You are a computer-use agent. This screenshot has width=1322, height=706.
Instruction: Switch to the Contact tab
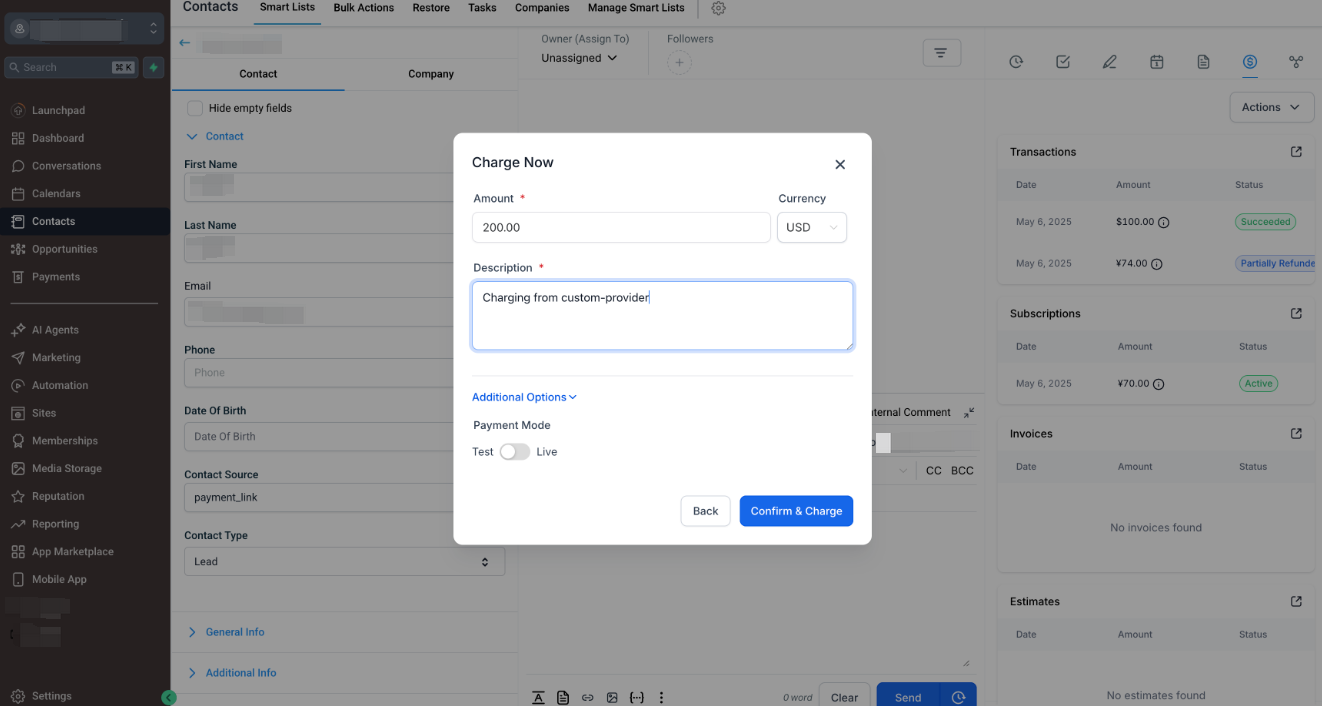(x=258, y=74)
